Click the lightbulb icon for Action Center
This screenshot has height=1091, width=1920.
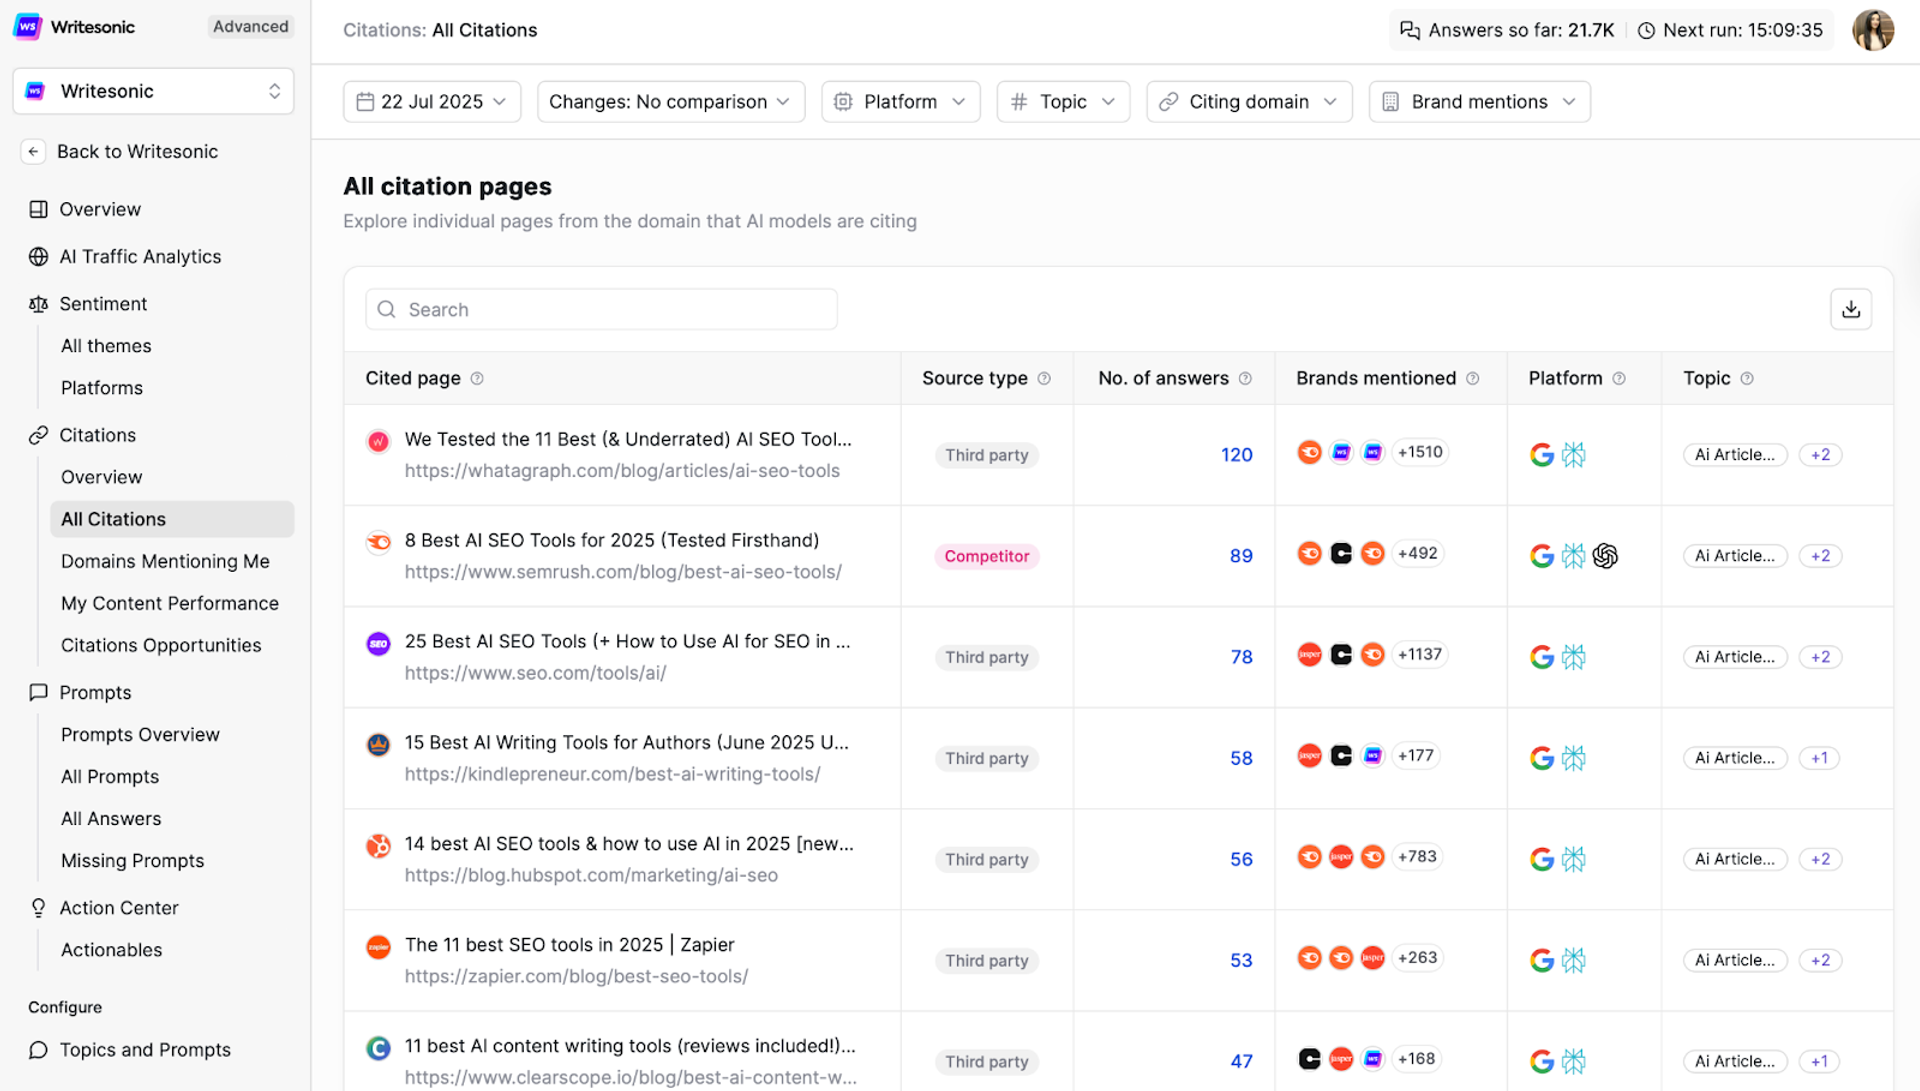(38, 908)
